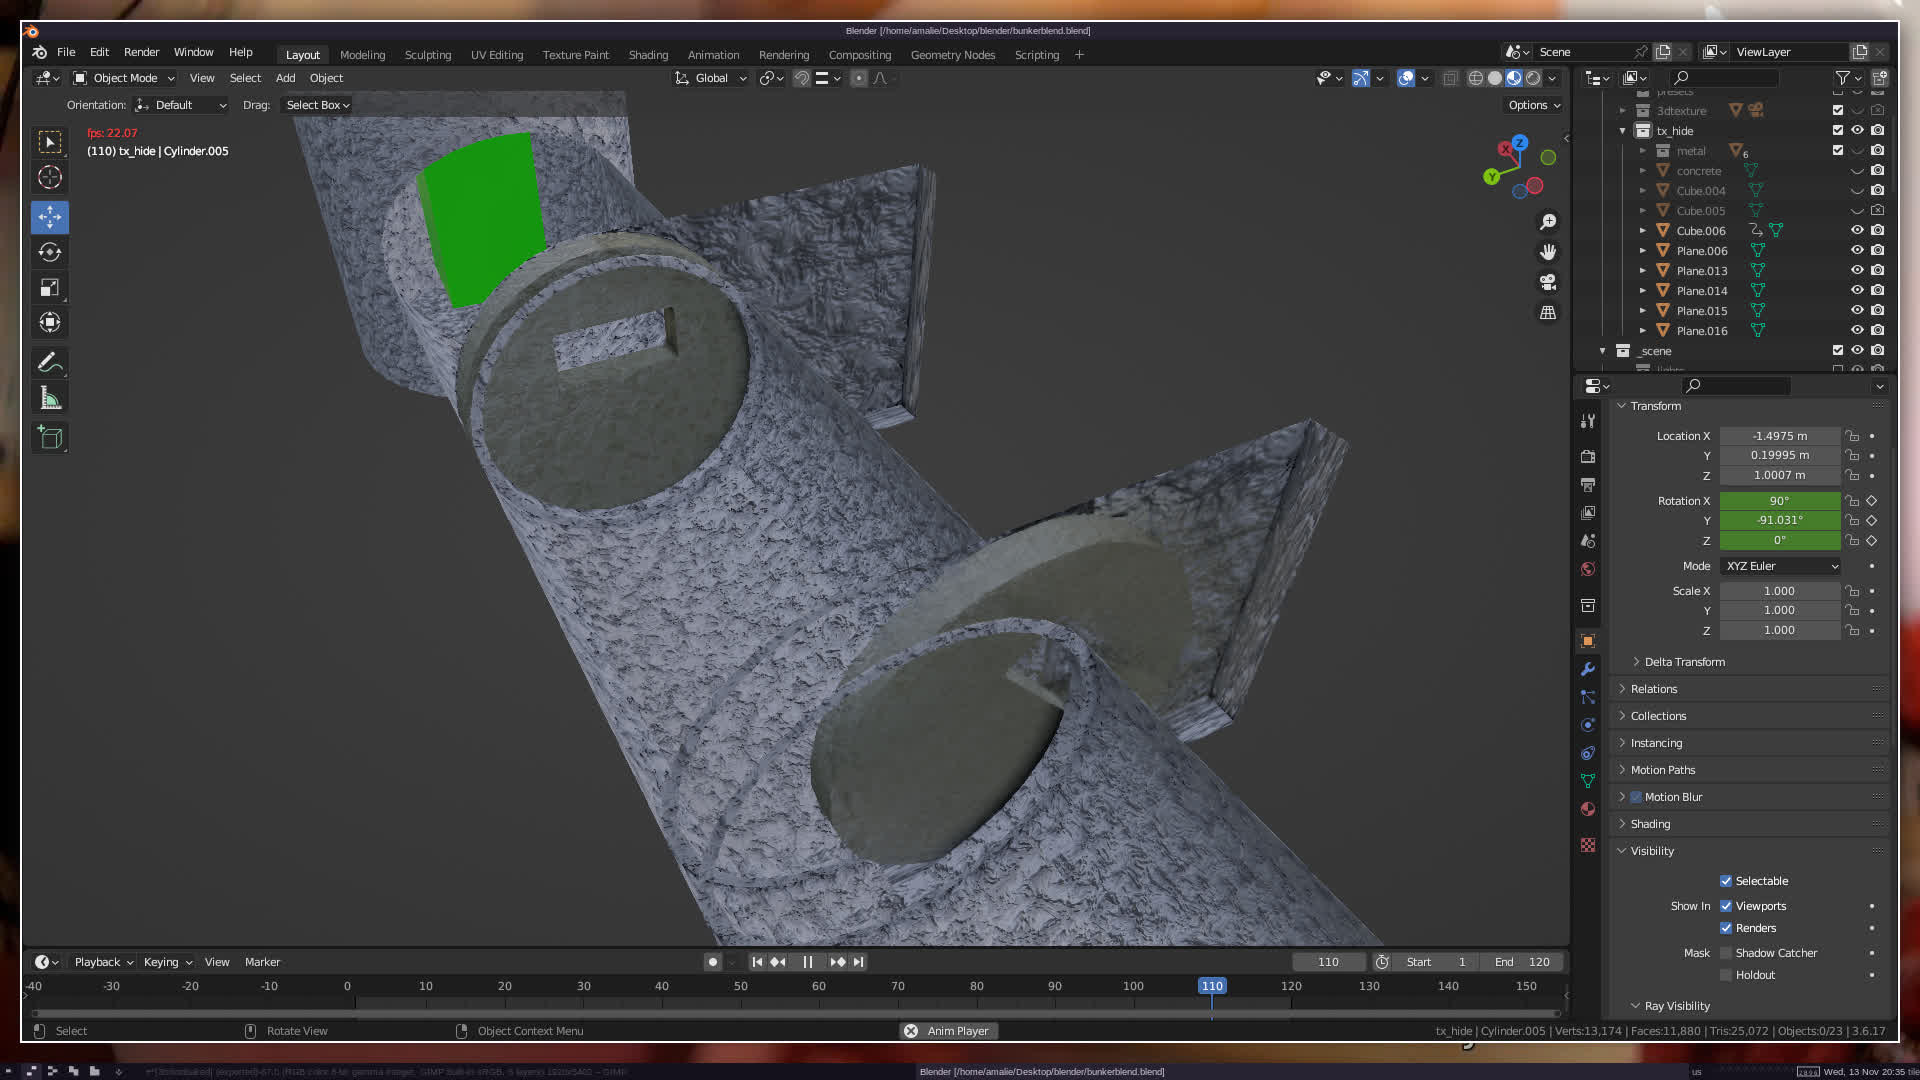Enable the Shadow Catcher checkbox
1920x1080 pixels.
click(x=1726, y=953)
